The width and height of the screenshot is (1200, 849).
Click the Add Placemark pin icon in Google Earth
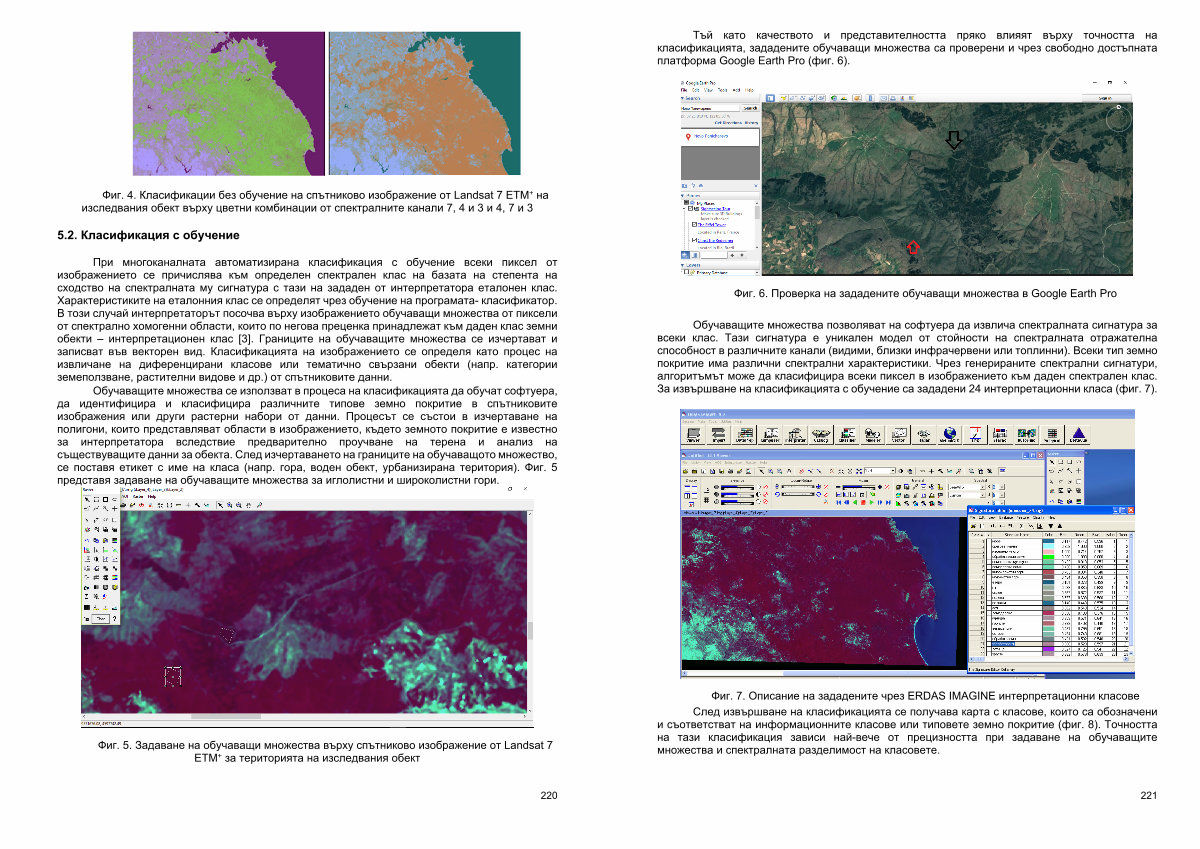(x=784, y=98)
